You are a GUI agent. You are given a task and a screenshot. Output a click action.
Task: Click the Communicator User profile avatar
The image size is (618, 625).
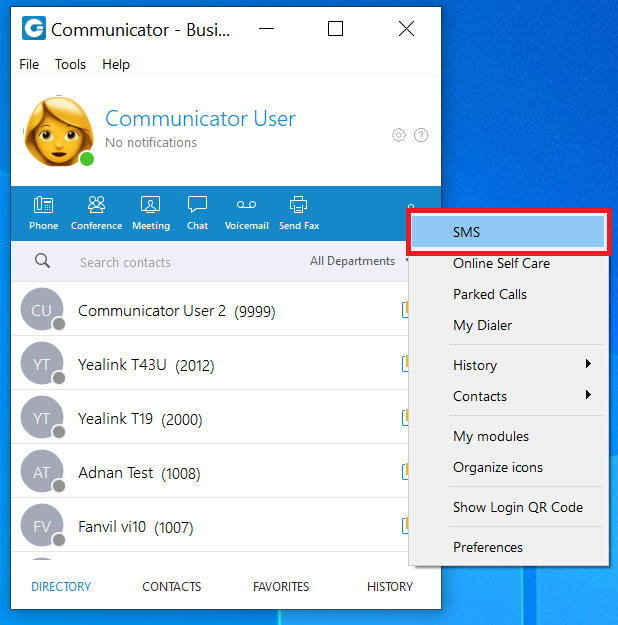pos(59,132)
